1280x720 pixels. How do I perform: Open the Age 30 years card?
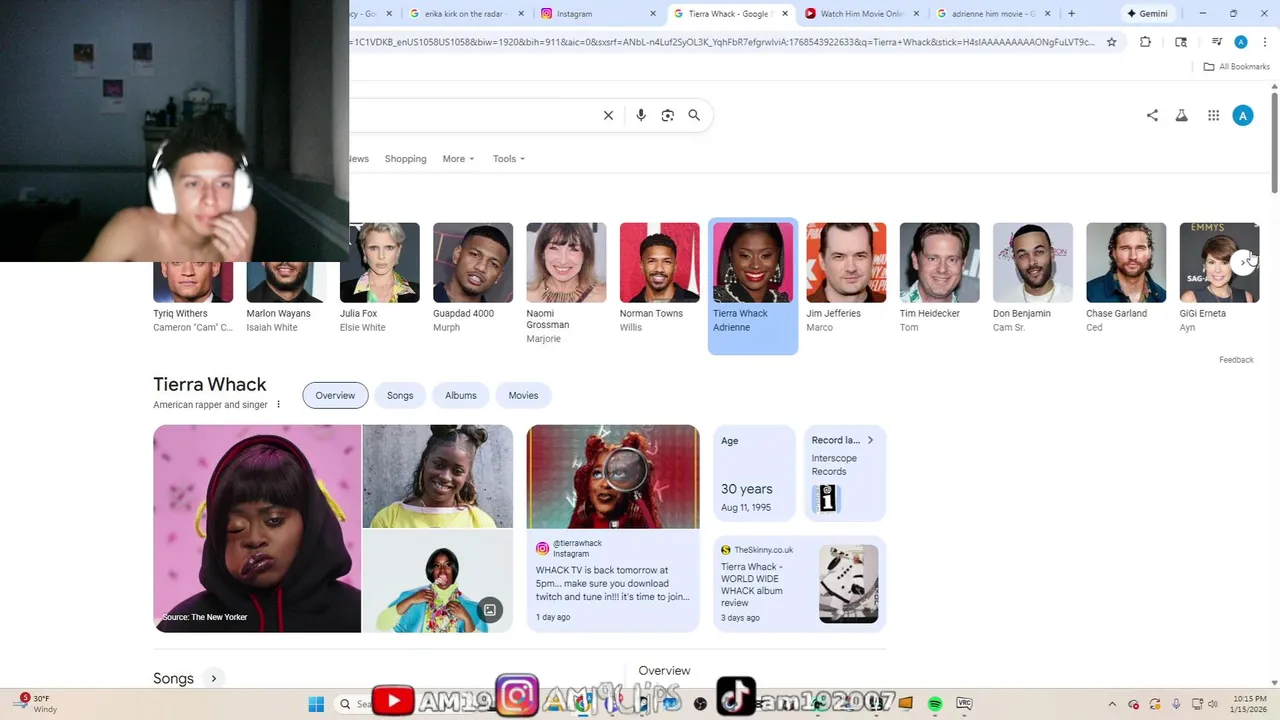(x=754, y=473)
